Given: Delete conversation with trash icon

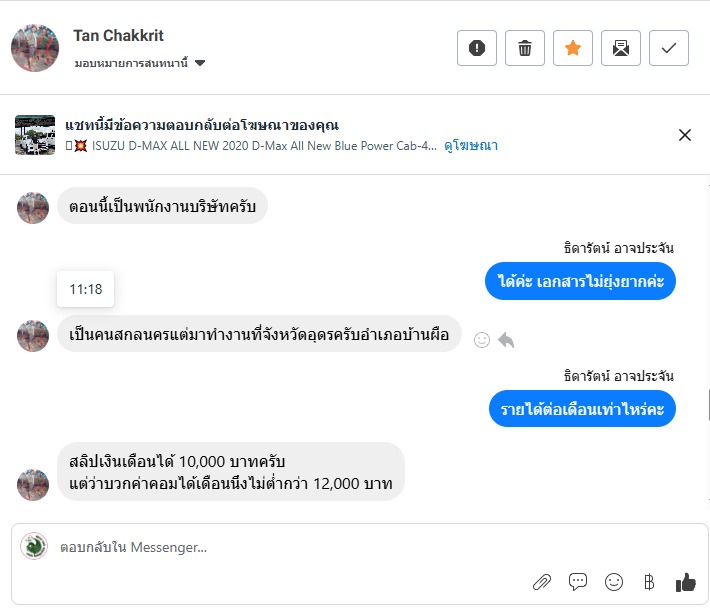Looking at the screenshot, I should point(525,48).
